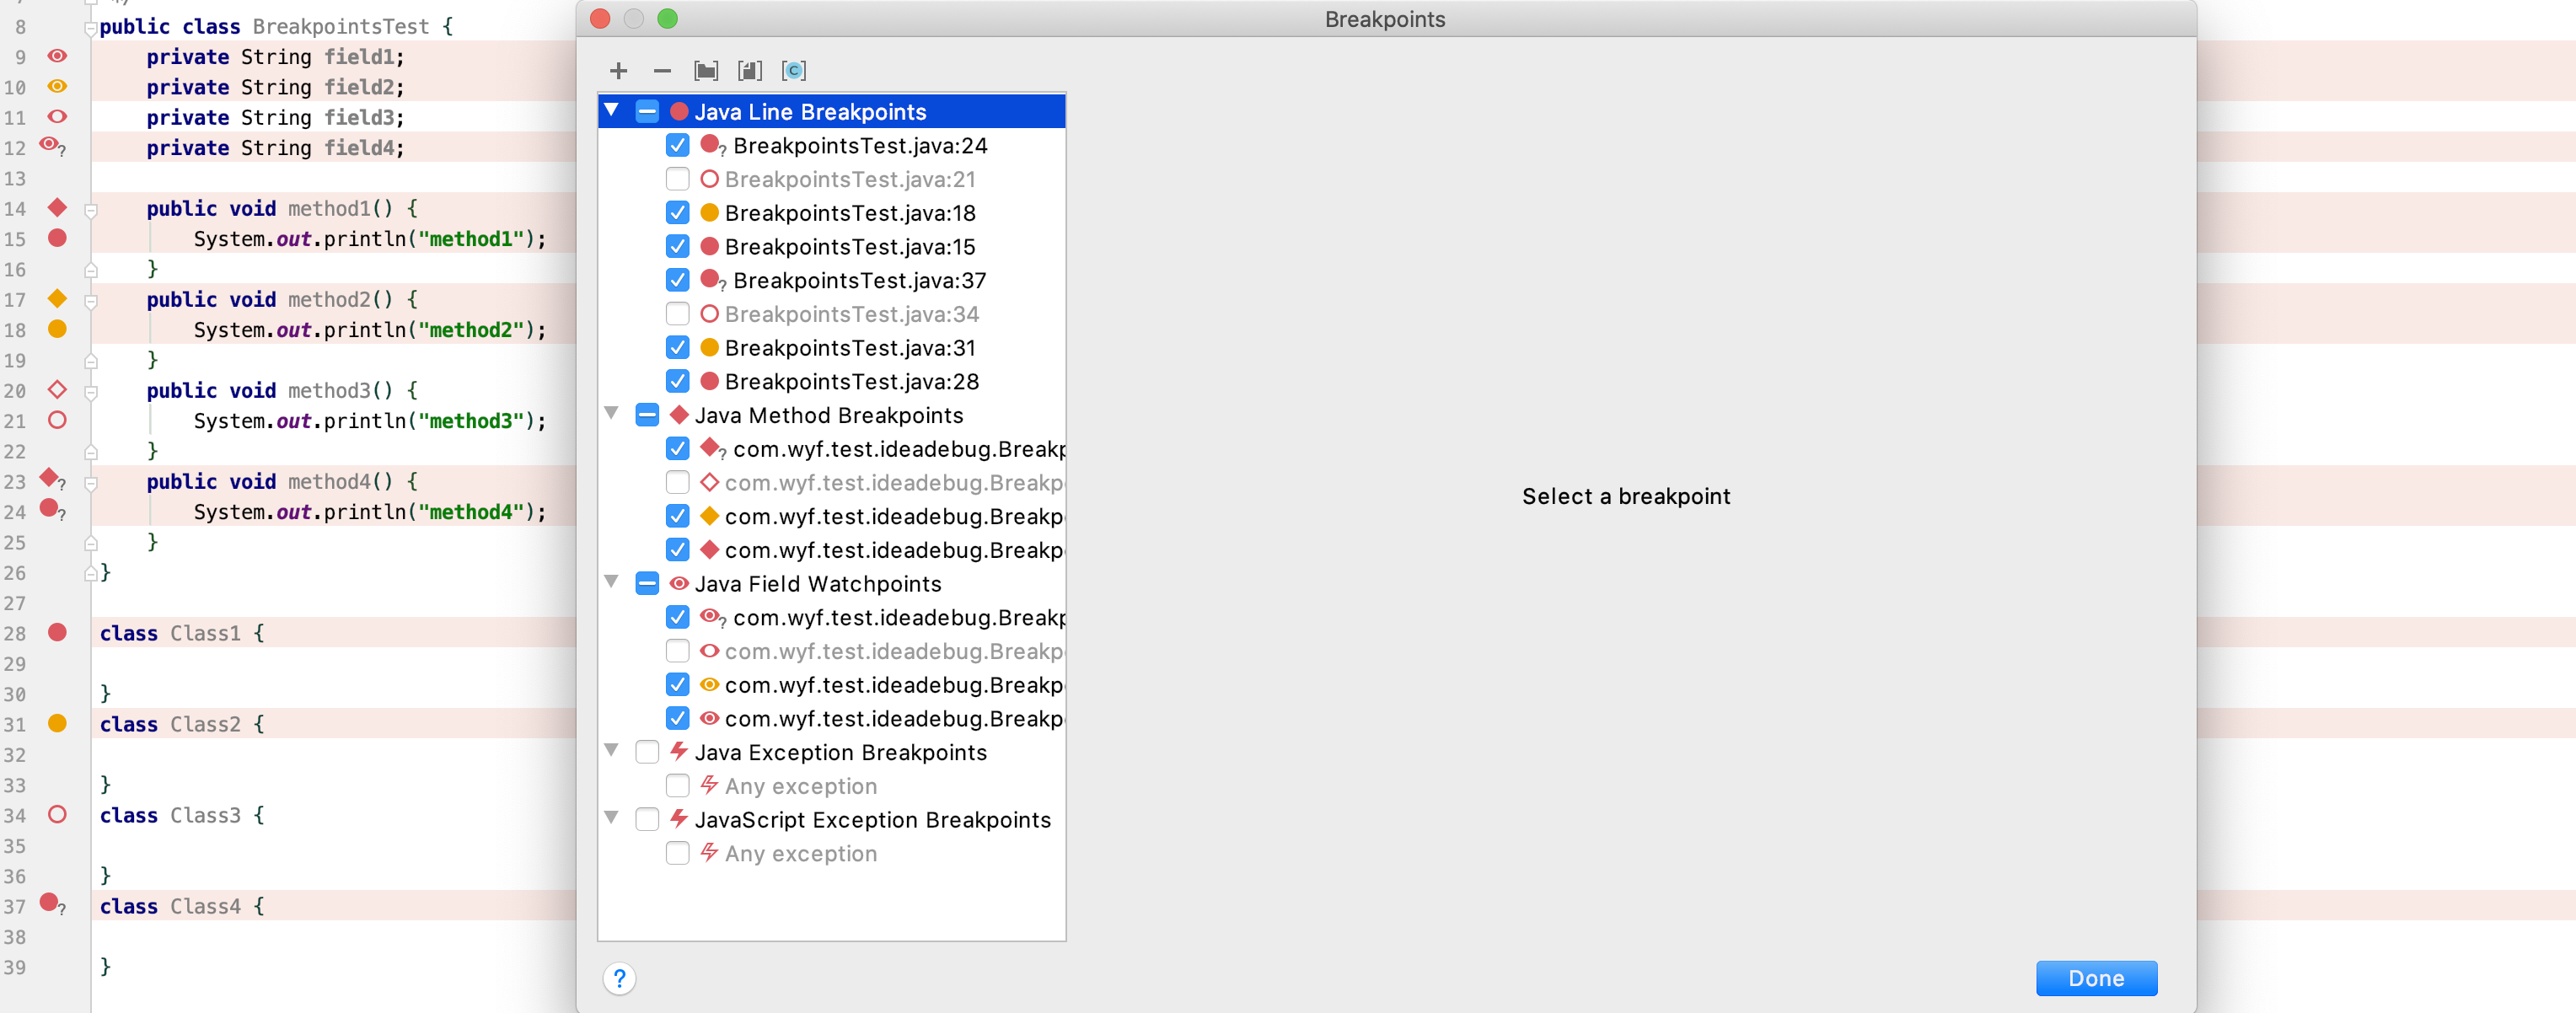Click orange breakpoint circle on line 18
2576x1013 pixels.
tap(57, 329)
